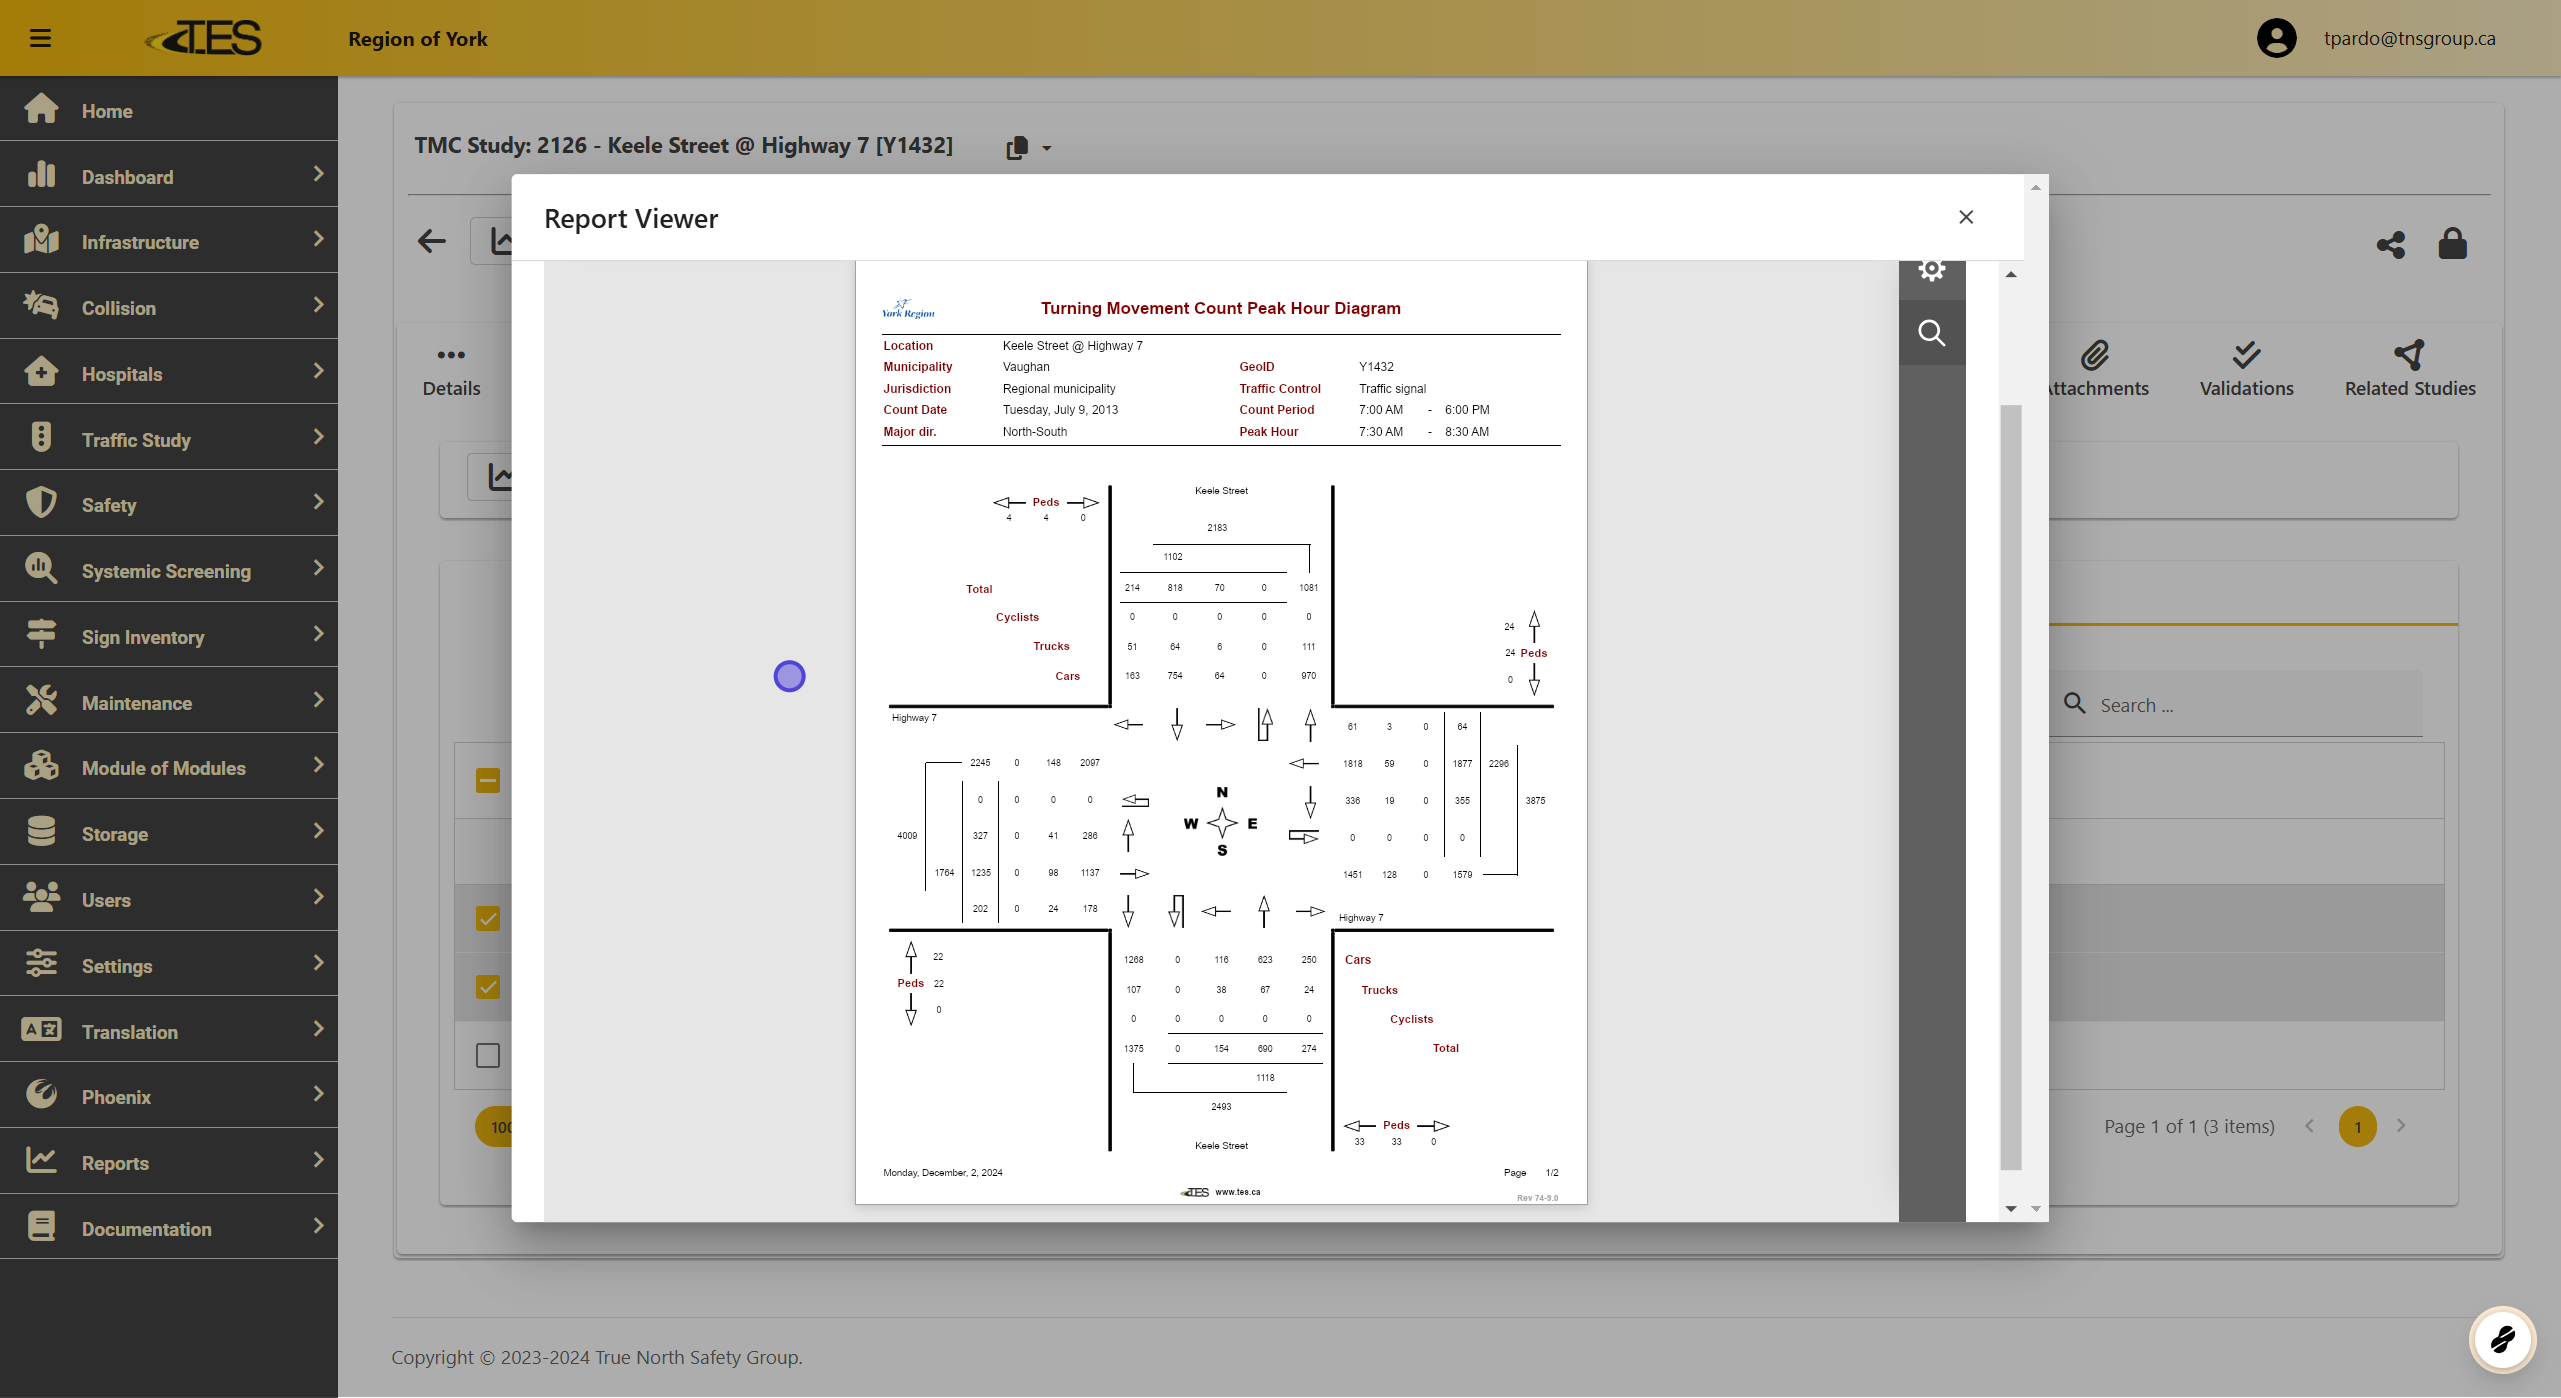The height and width of the screenshot is (1398, 2561).
Task: Check the empty row checkbox
Action: click(488, 1055)
